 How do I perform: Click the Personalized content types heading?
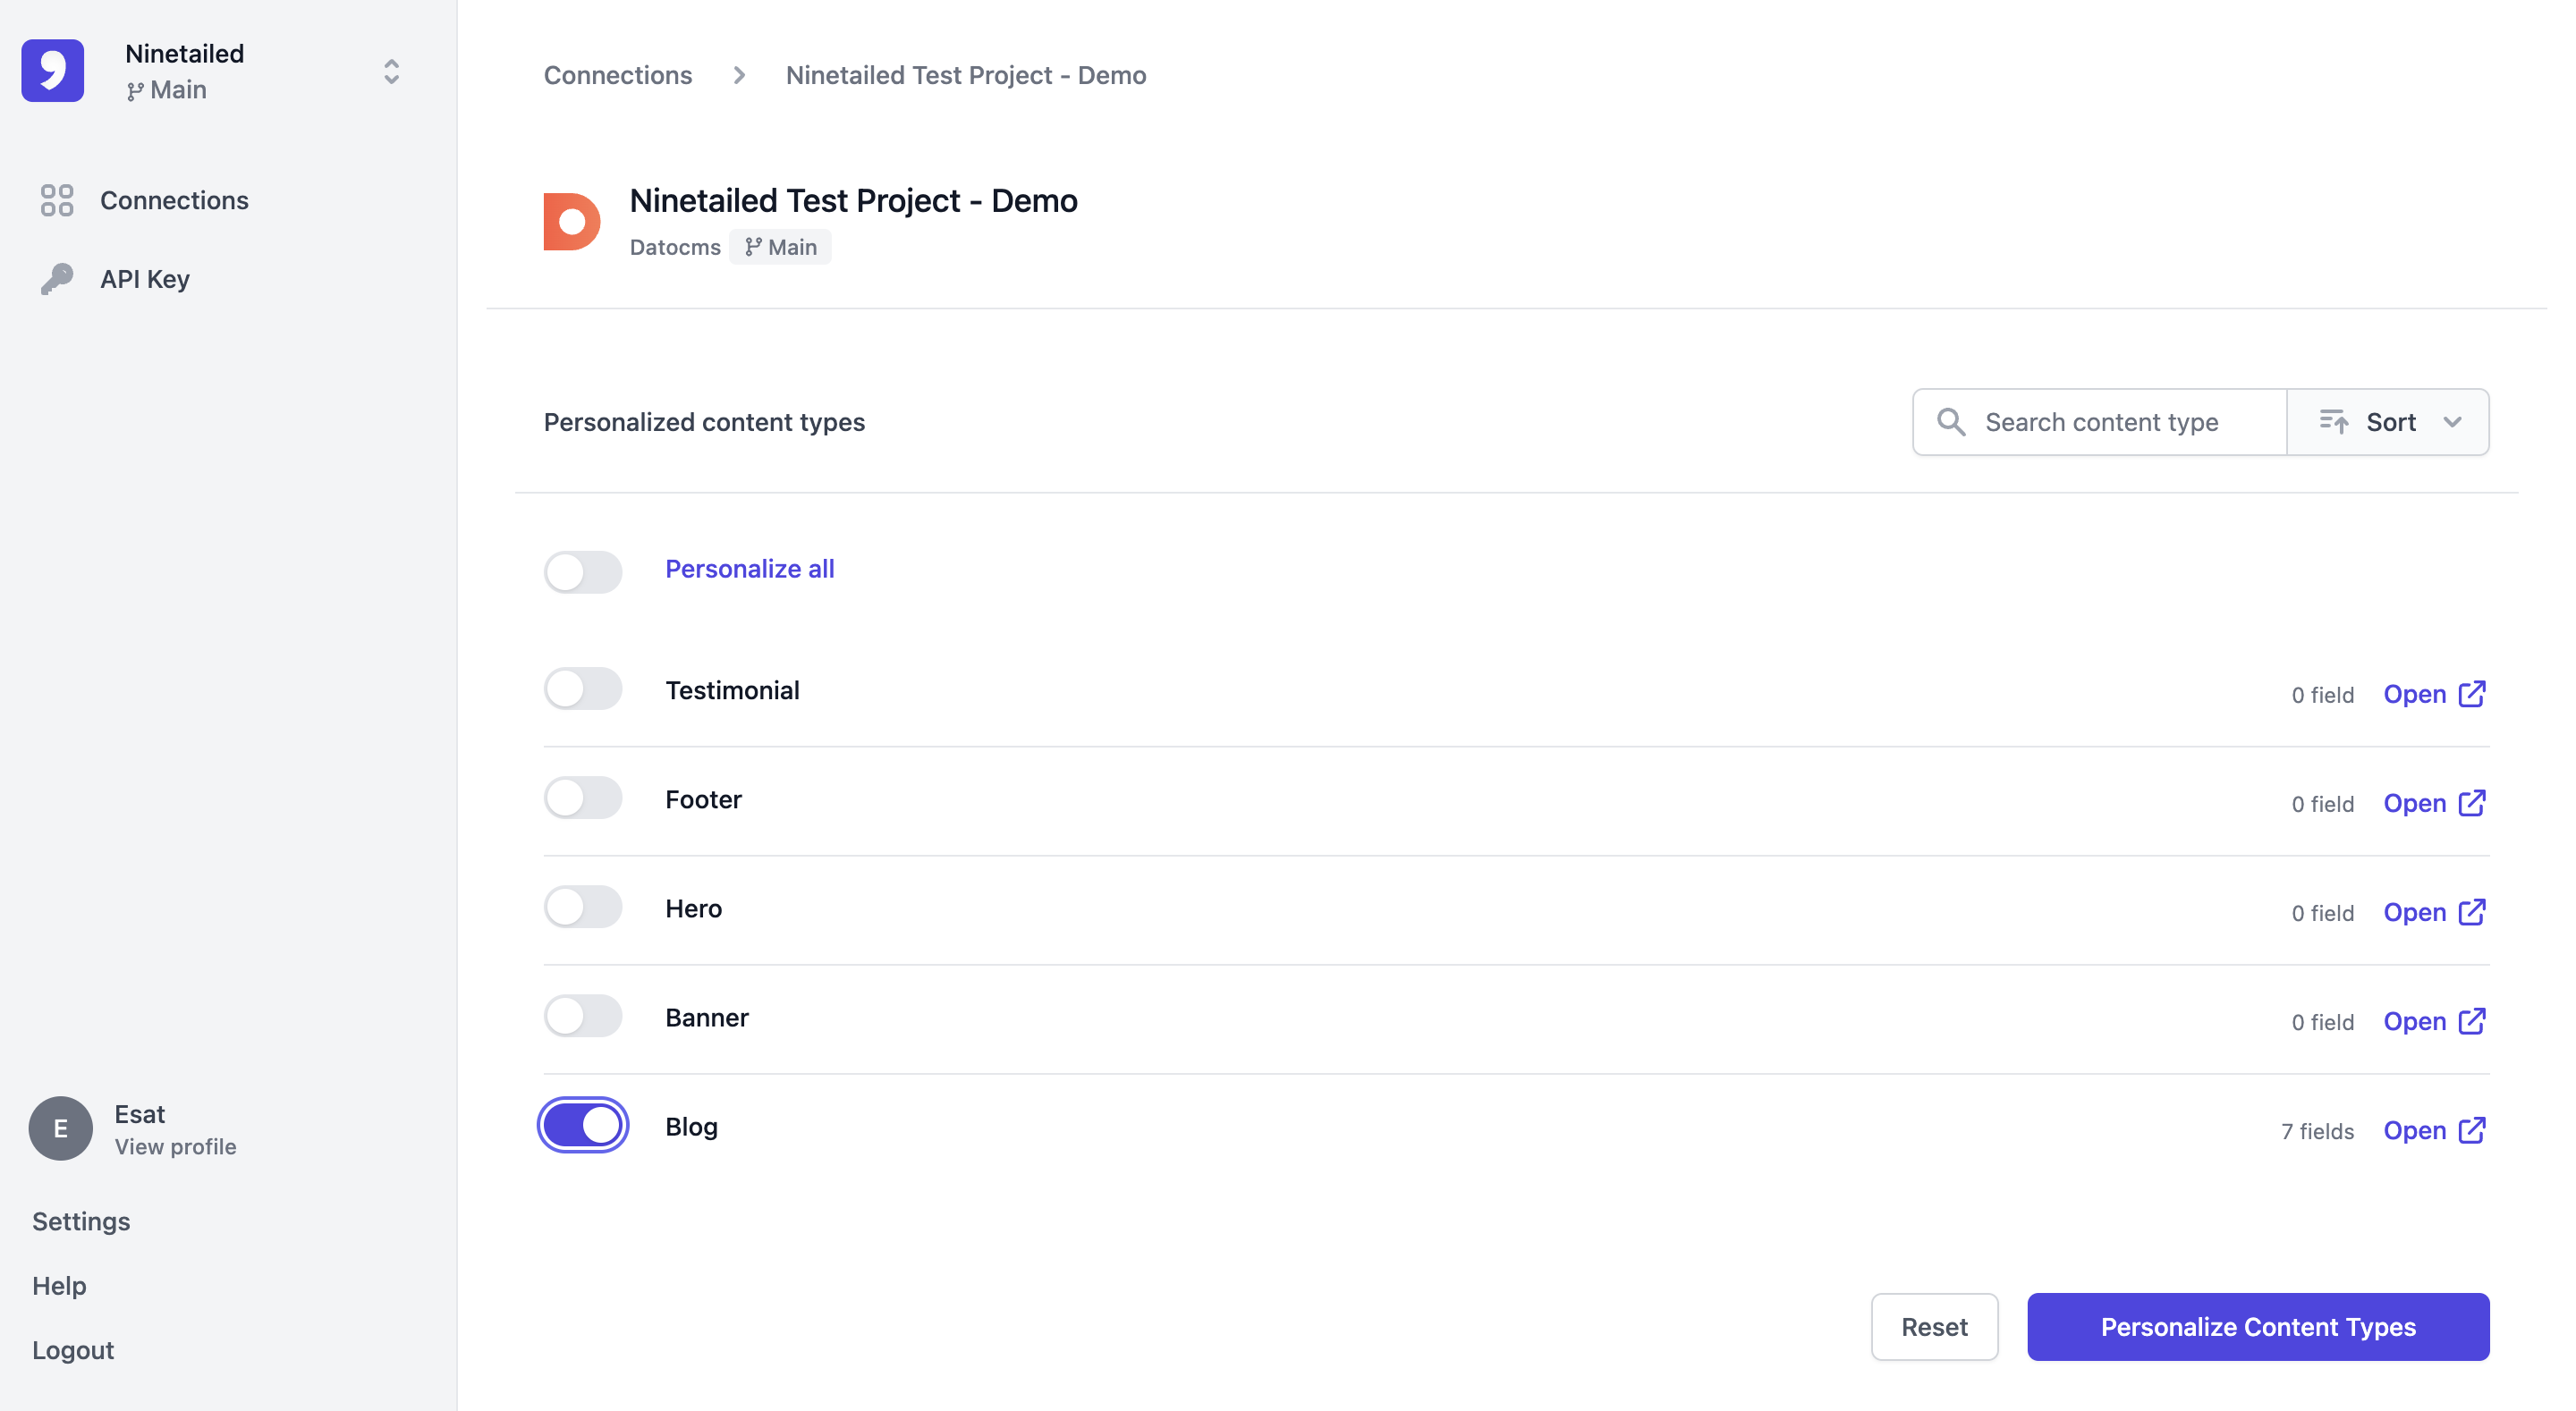704,422
